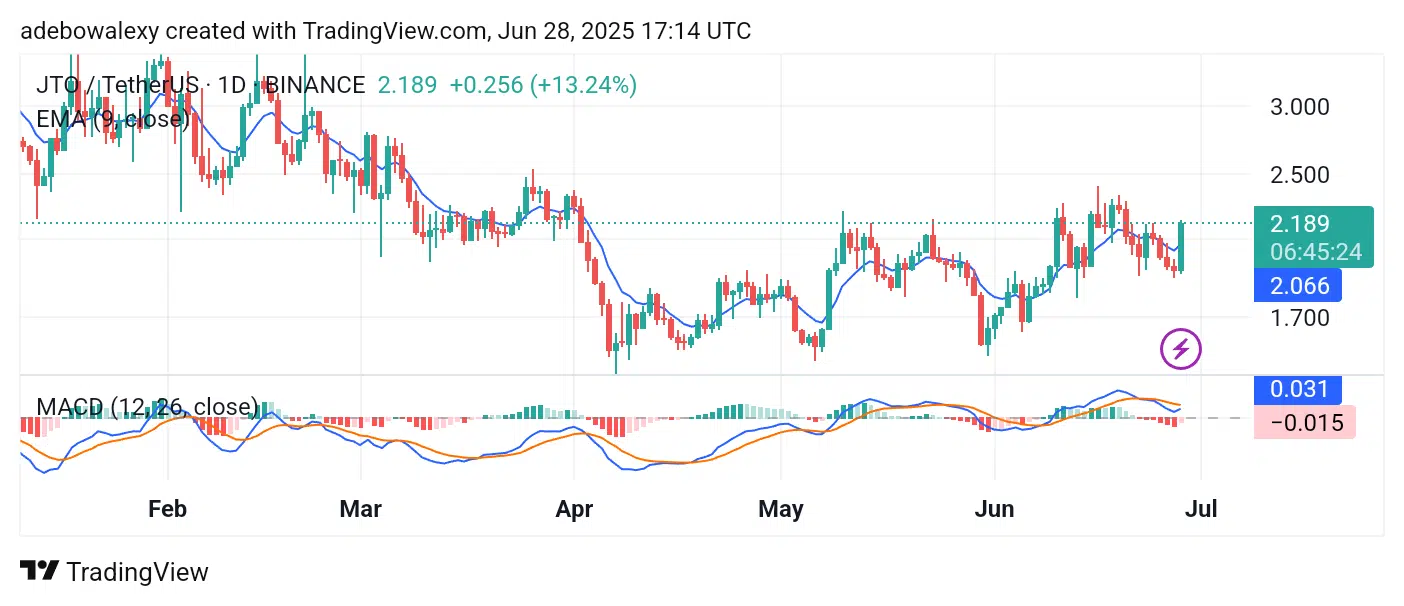Select the EMA (9, close) indicator legend
This screenshot has height=606, width=1404.
[112, 119]
